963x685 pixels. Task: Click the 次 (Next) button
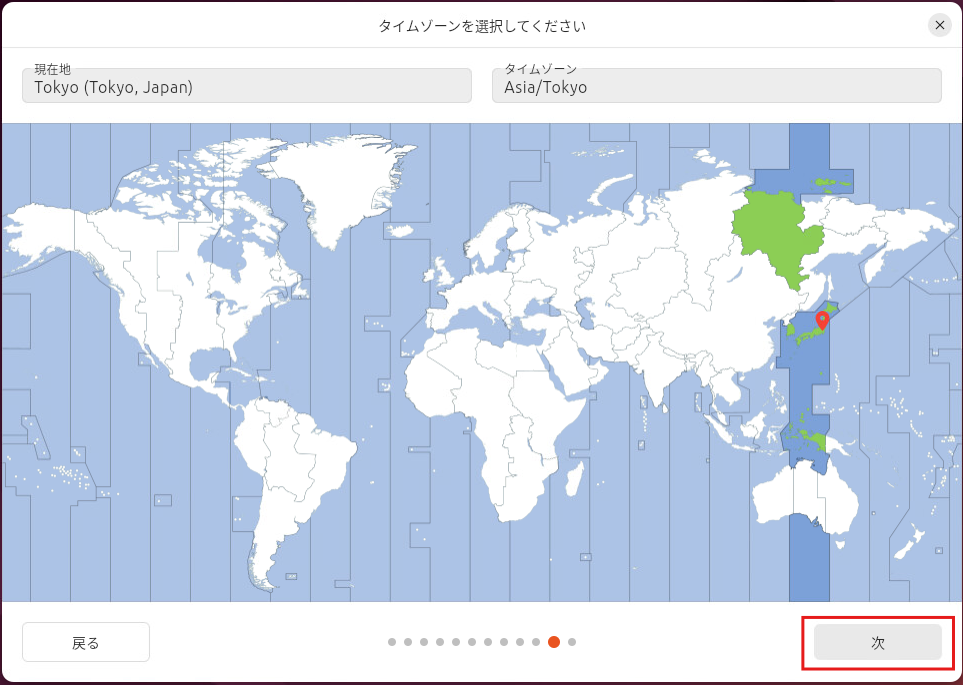tap(878, 643)
